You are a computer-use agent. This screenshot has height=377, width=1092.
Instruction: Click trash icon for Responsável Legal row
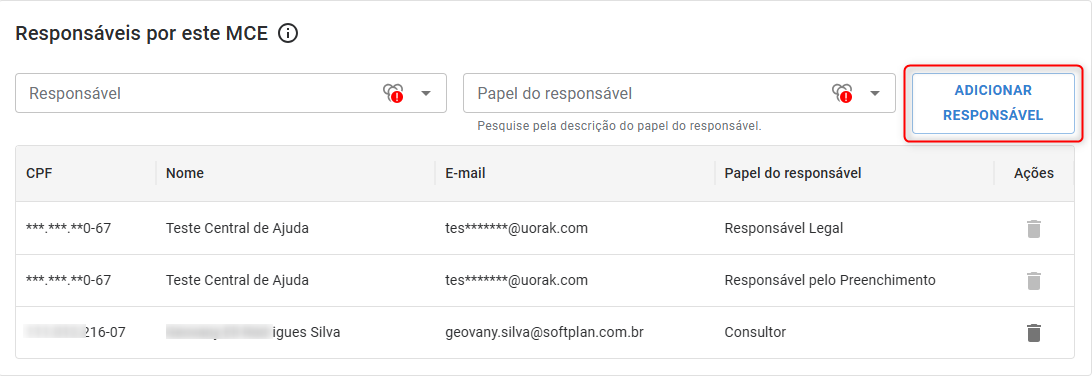point(1034,229)
